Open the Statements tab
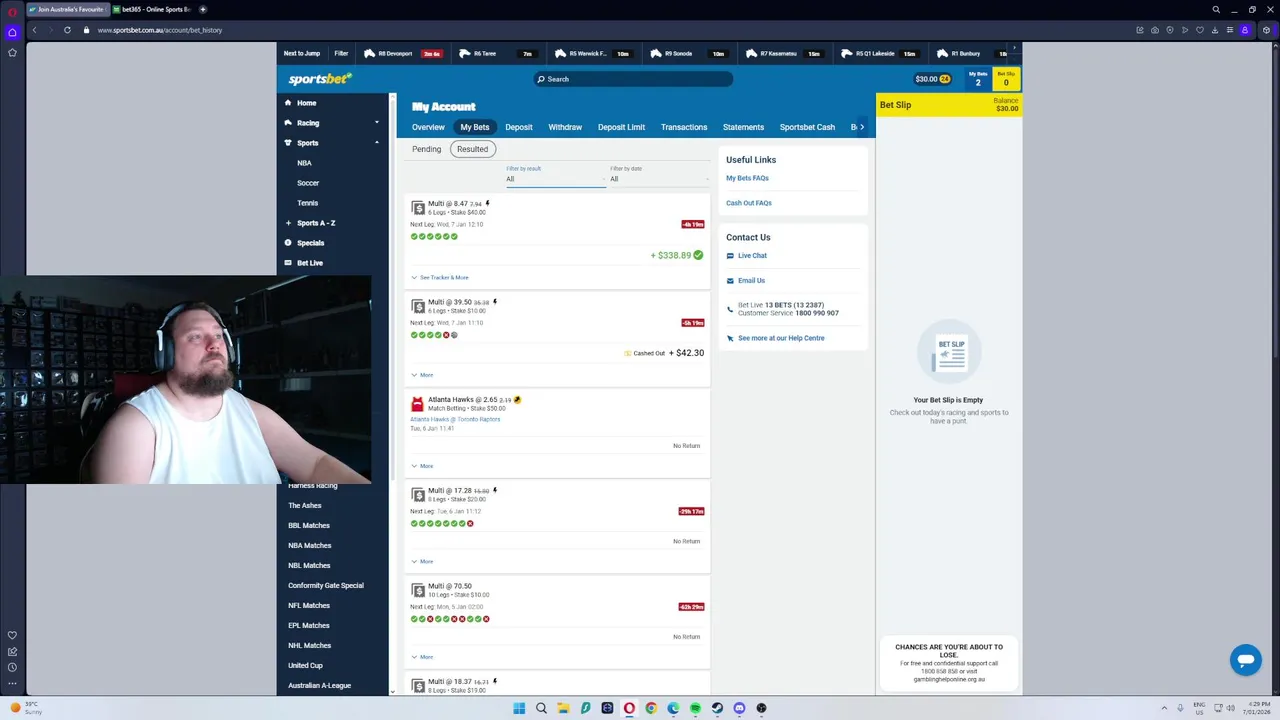This screenshot has width=1280, height=720. point(743,127)
